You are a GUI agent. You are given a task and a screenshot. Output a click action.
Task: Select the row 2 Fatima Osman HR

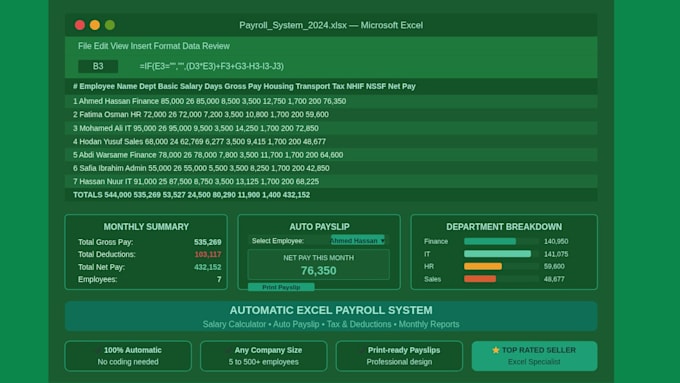(331, 115)
